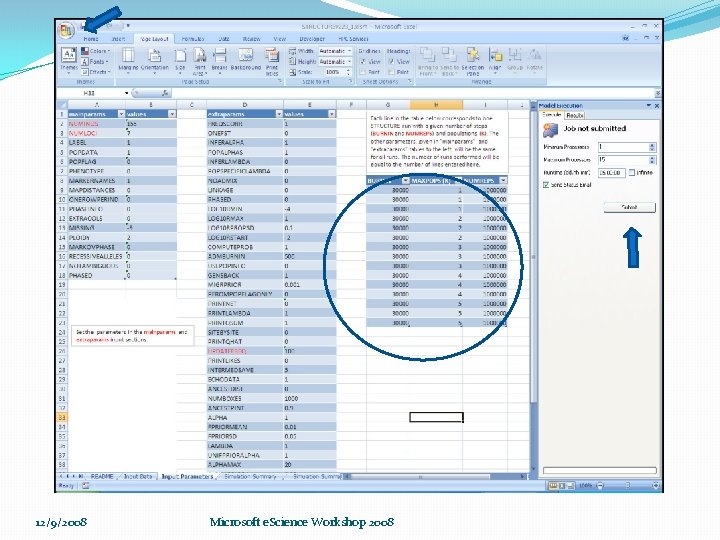This screenshot has width=720, height=540.
Task: Toggle Gridlines View checkbox
Action: pos(363,62)
